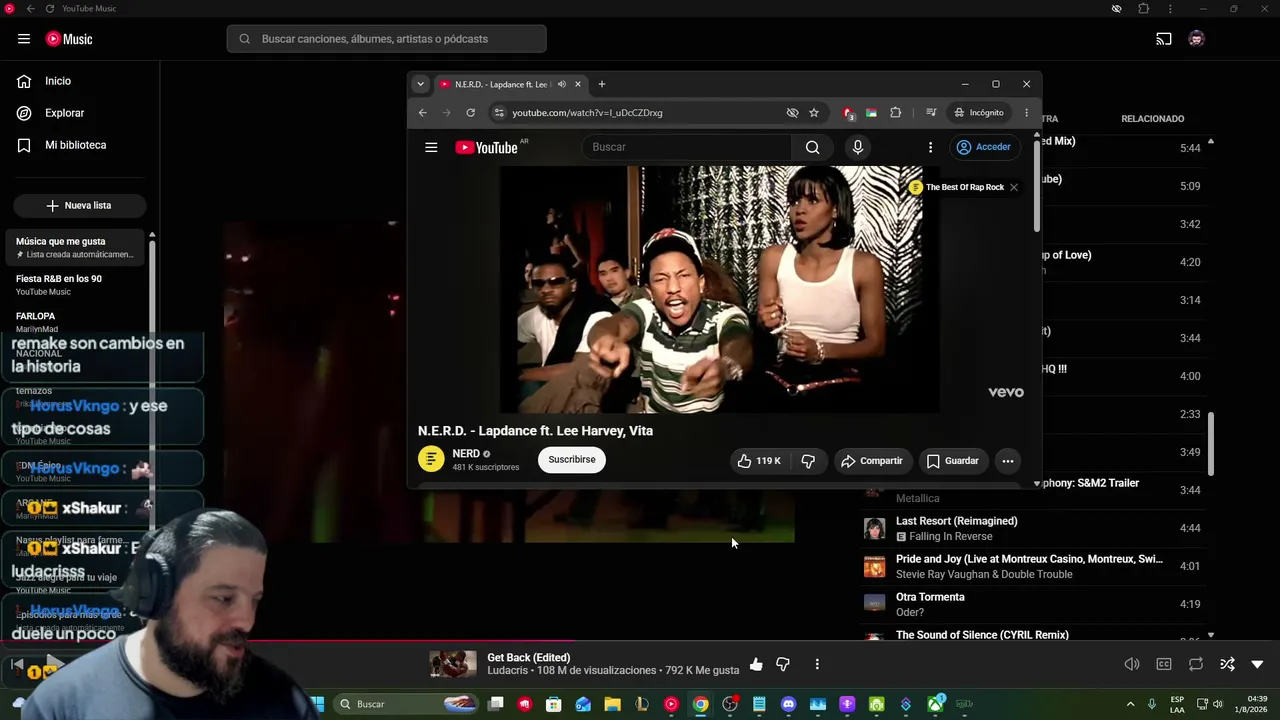The width and height of the screenshot is (1280, 720).
Task: Toggle the player bar volume icon
Action: (x=1132, y=664)
